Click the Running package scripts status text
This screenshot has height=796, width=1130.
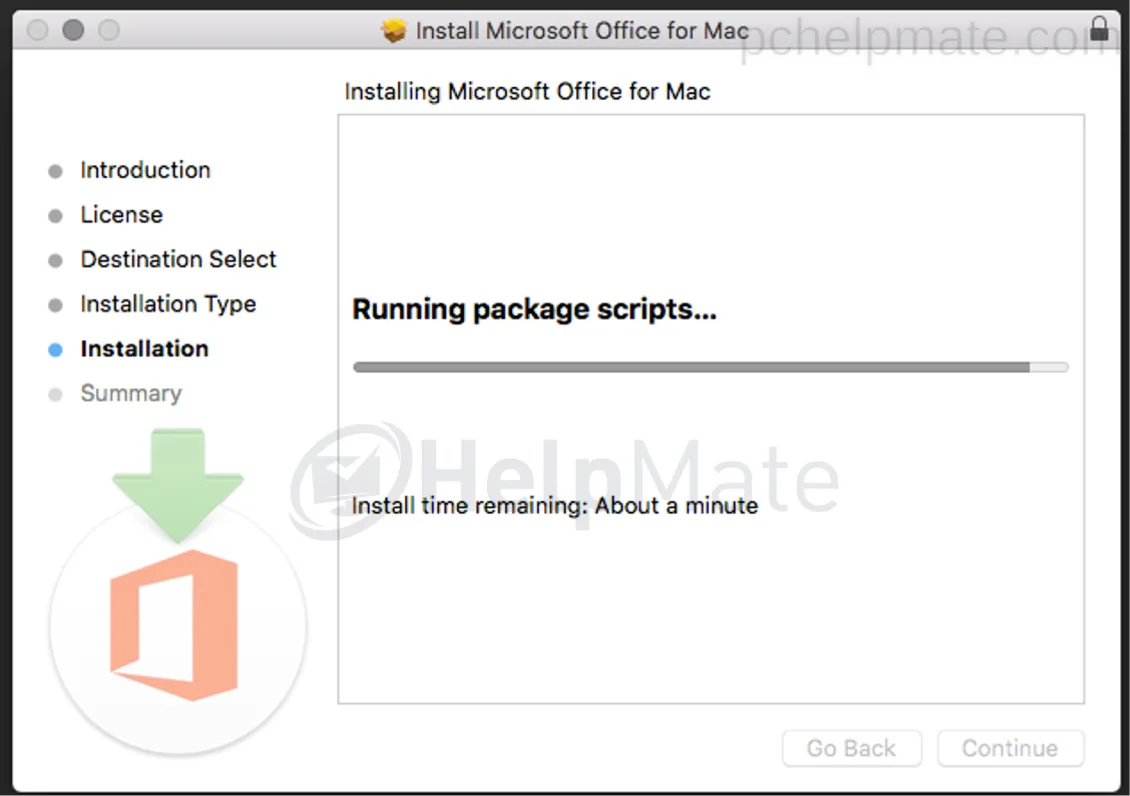534,310
